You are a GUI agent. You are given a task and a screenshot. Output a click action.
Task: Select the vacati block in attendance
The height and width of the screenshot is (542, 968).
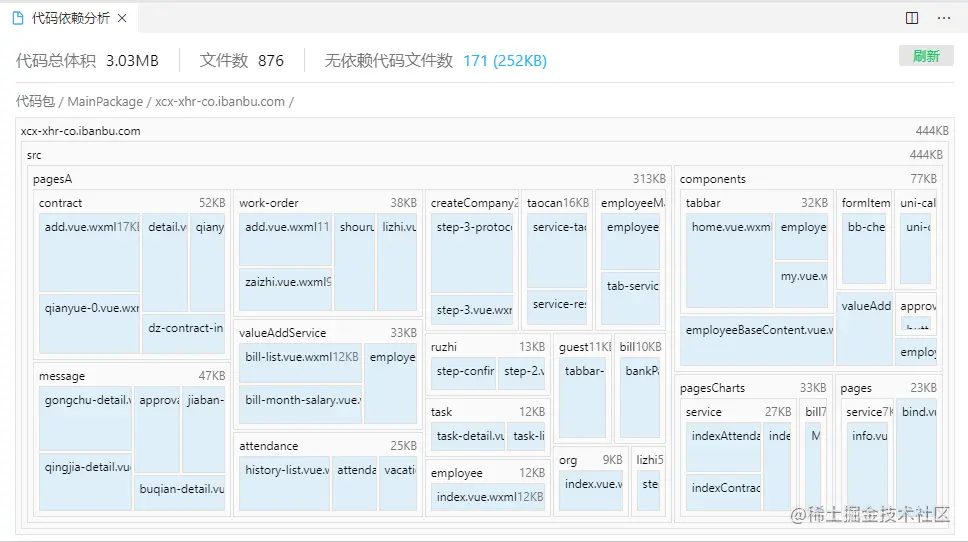tap(398, 484)
